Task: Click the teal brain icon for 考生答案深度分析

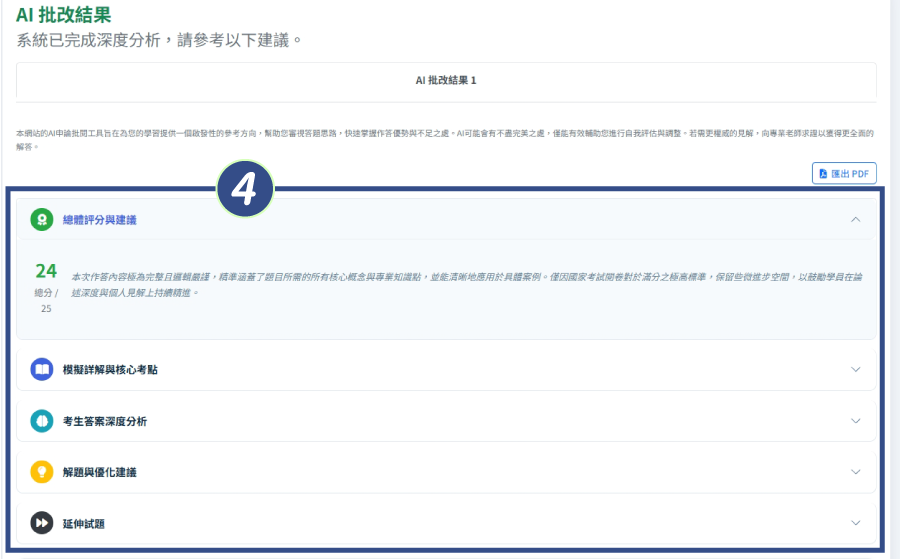Action: point(42,421)
